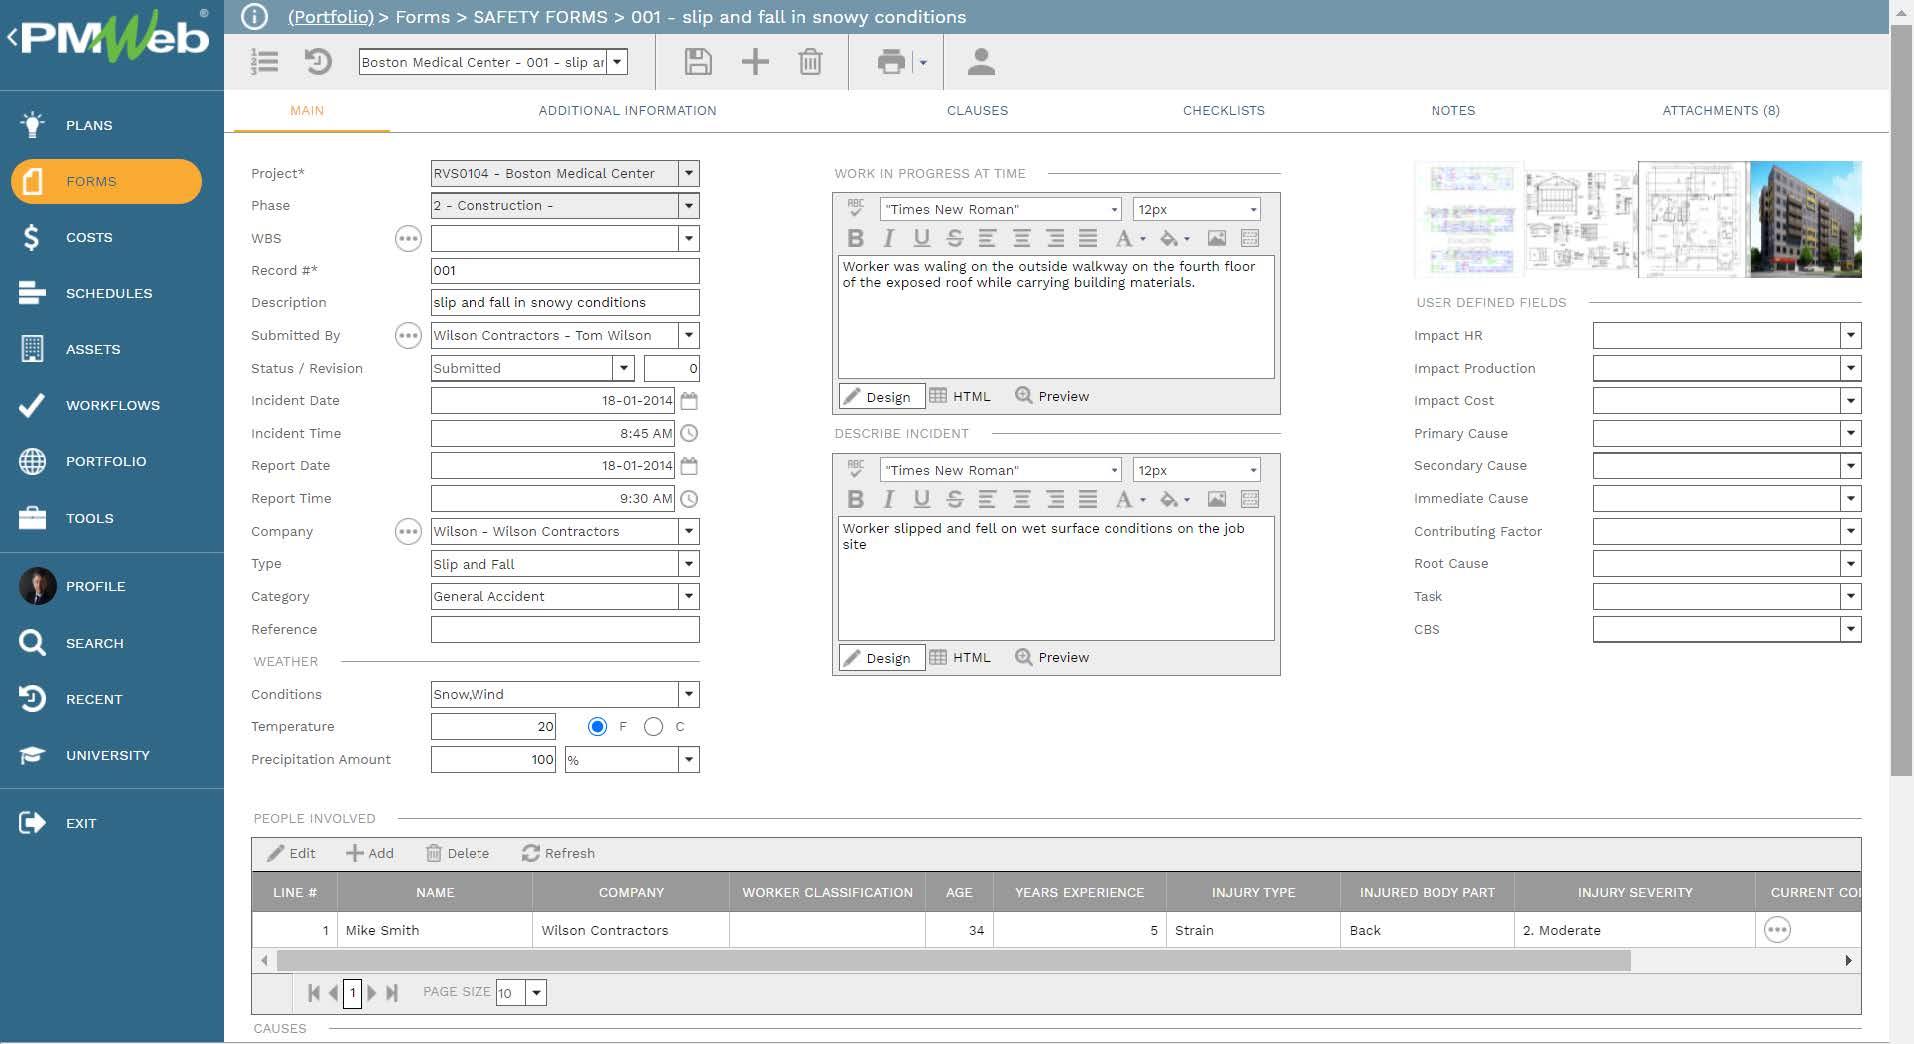Save the form with the disk icon
The height and width of the screenshot is (1044, 1914).
pyautogui.click(x=698, y=62)
